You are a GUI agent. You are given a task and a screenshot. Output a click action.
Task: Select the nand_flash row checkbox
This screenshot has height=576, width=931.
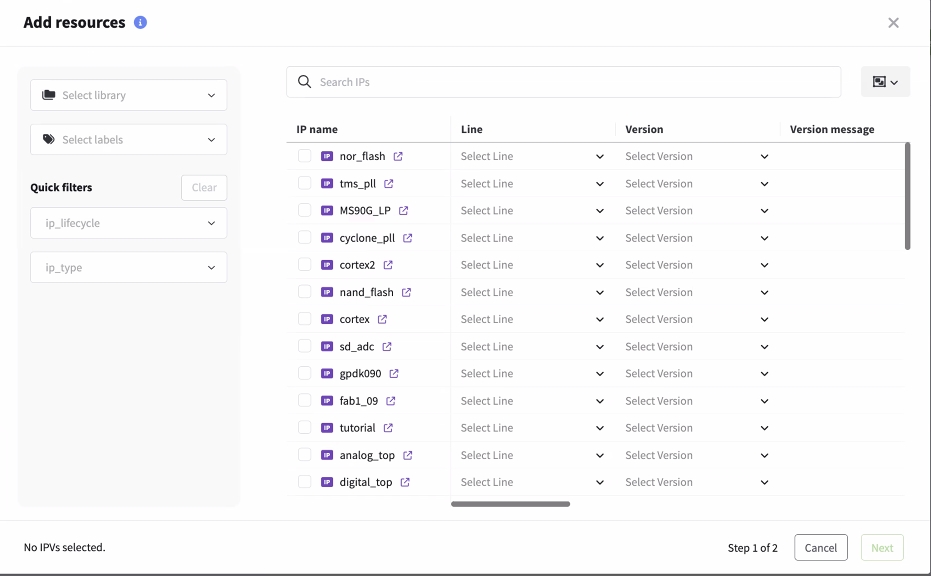point(305,292)
